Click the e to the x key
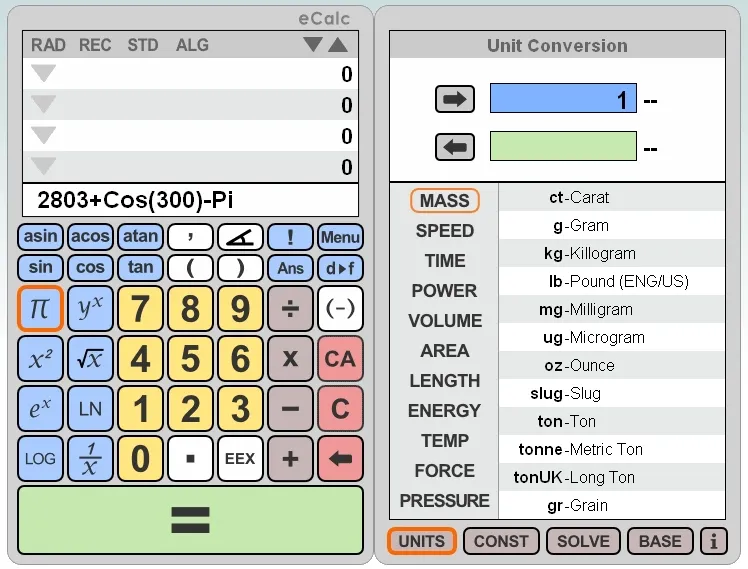The height and width of the screenshot is (569, 748). 41,409
